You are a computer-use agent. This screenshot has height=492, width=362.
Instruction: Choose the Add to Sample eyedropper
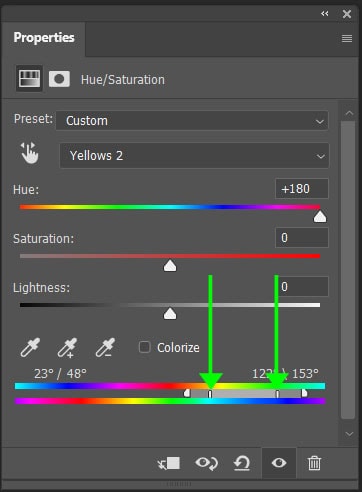pyautogui.click(x=67, y=348)
